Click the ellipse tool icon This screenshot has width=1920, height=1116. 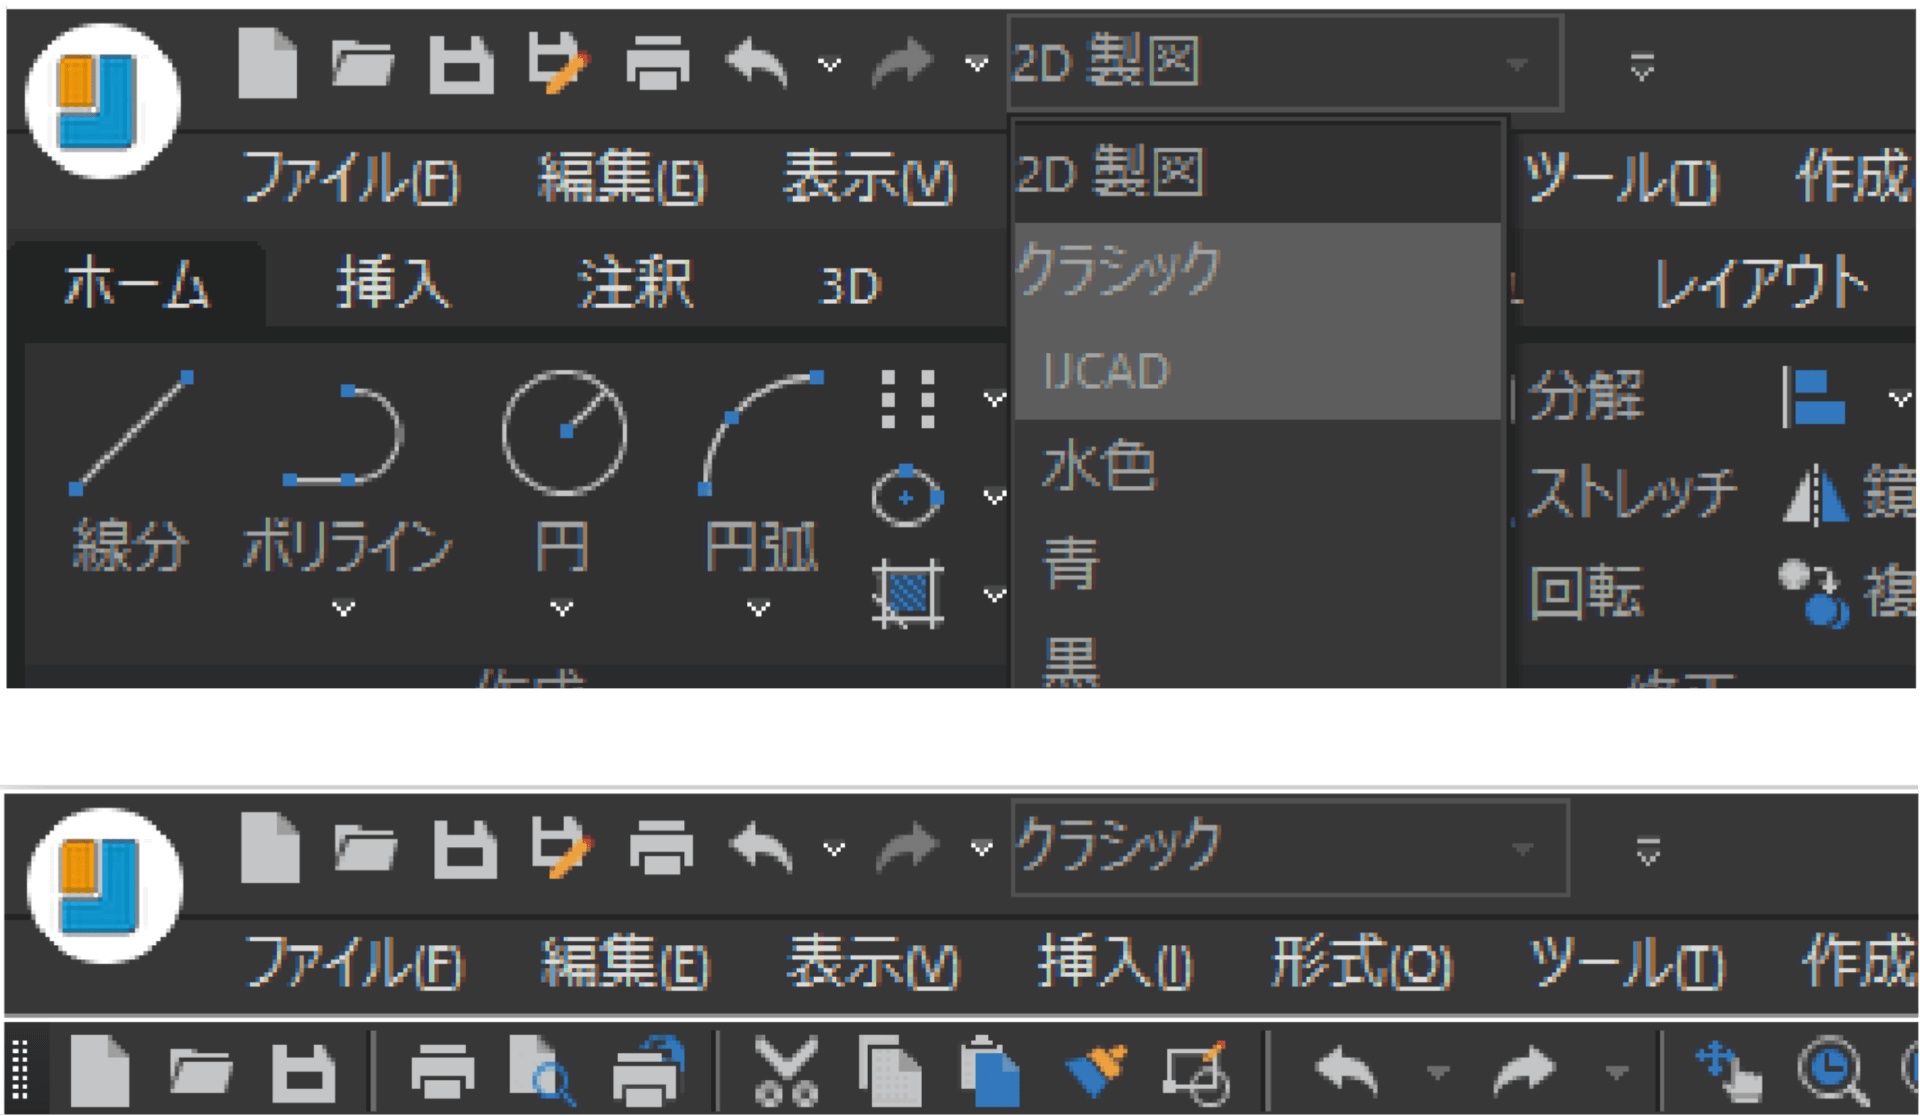click(x=907, y=496)
